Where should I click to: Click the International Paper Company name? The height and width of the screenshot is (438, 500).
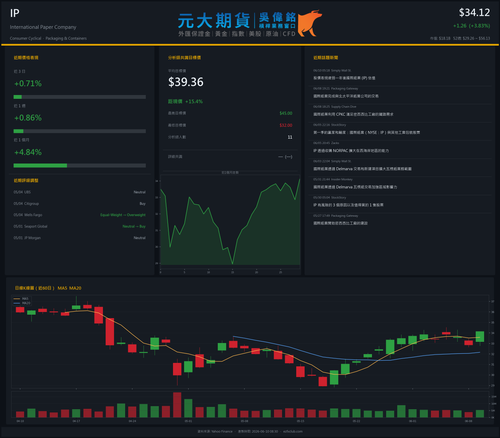click(x=43, y=27)
